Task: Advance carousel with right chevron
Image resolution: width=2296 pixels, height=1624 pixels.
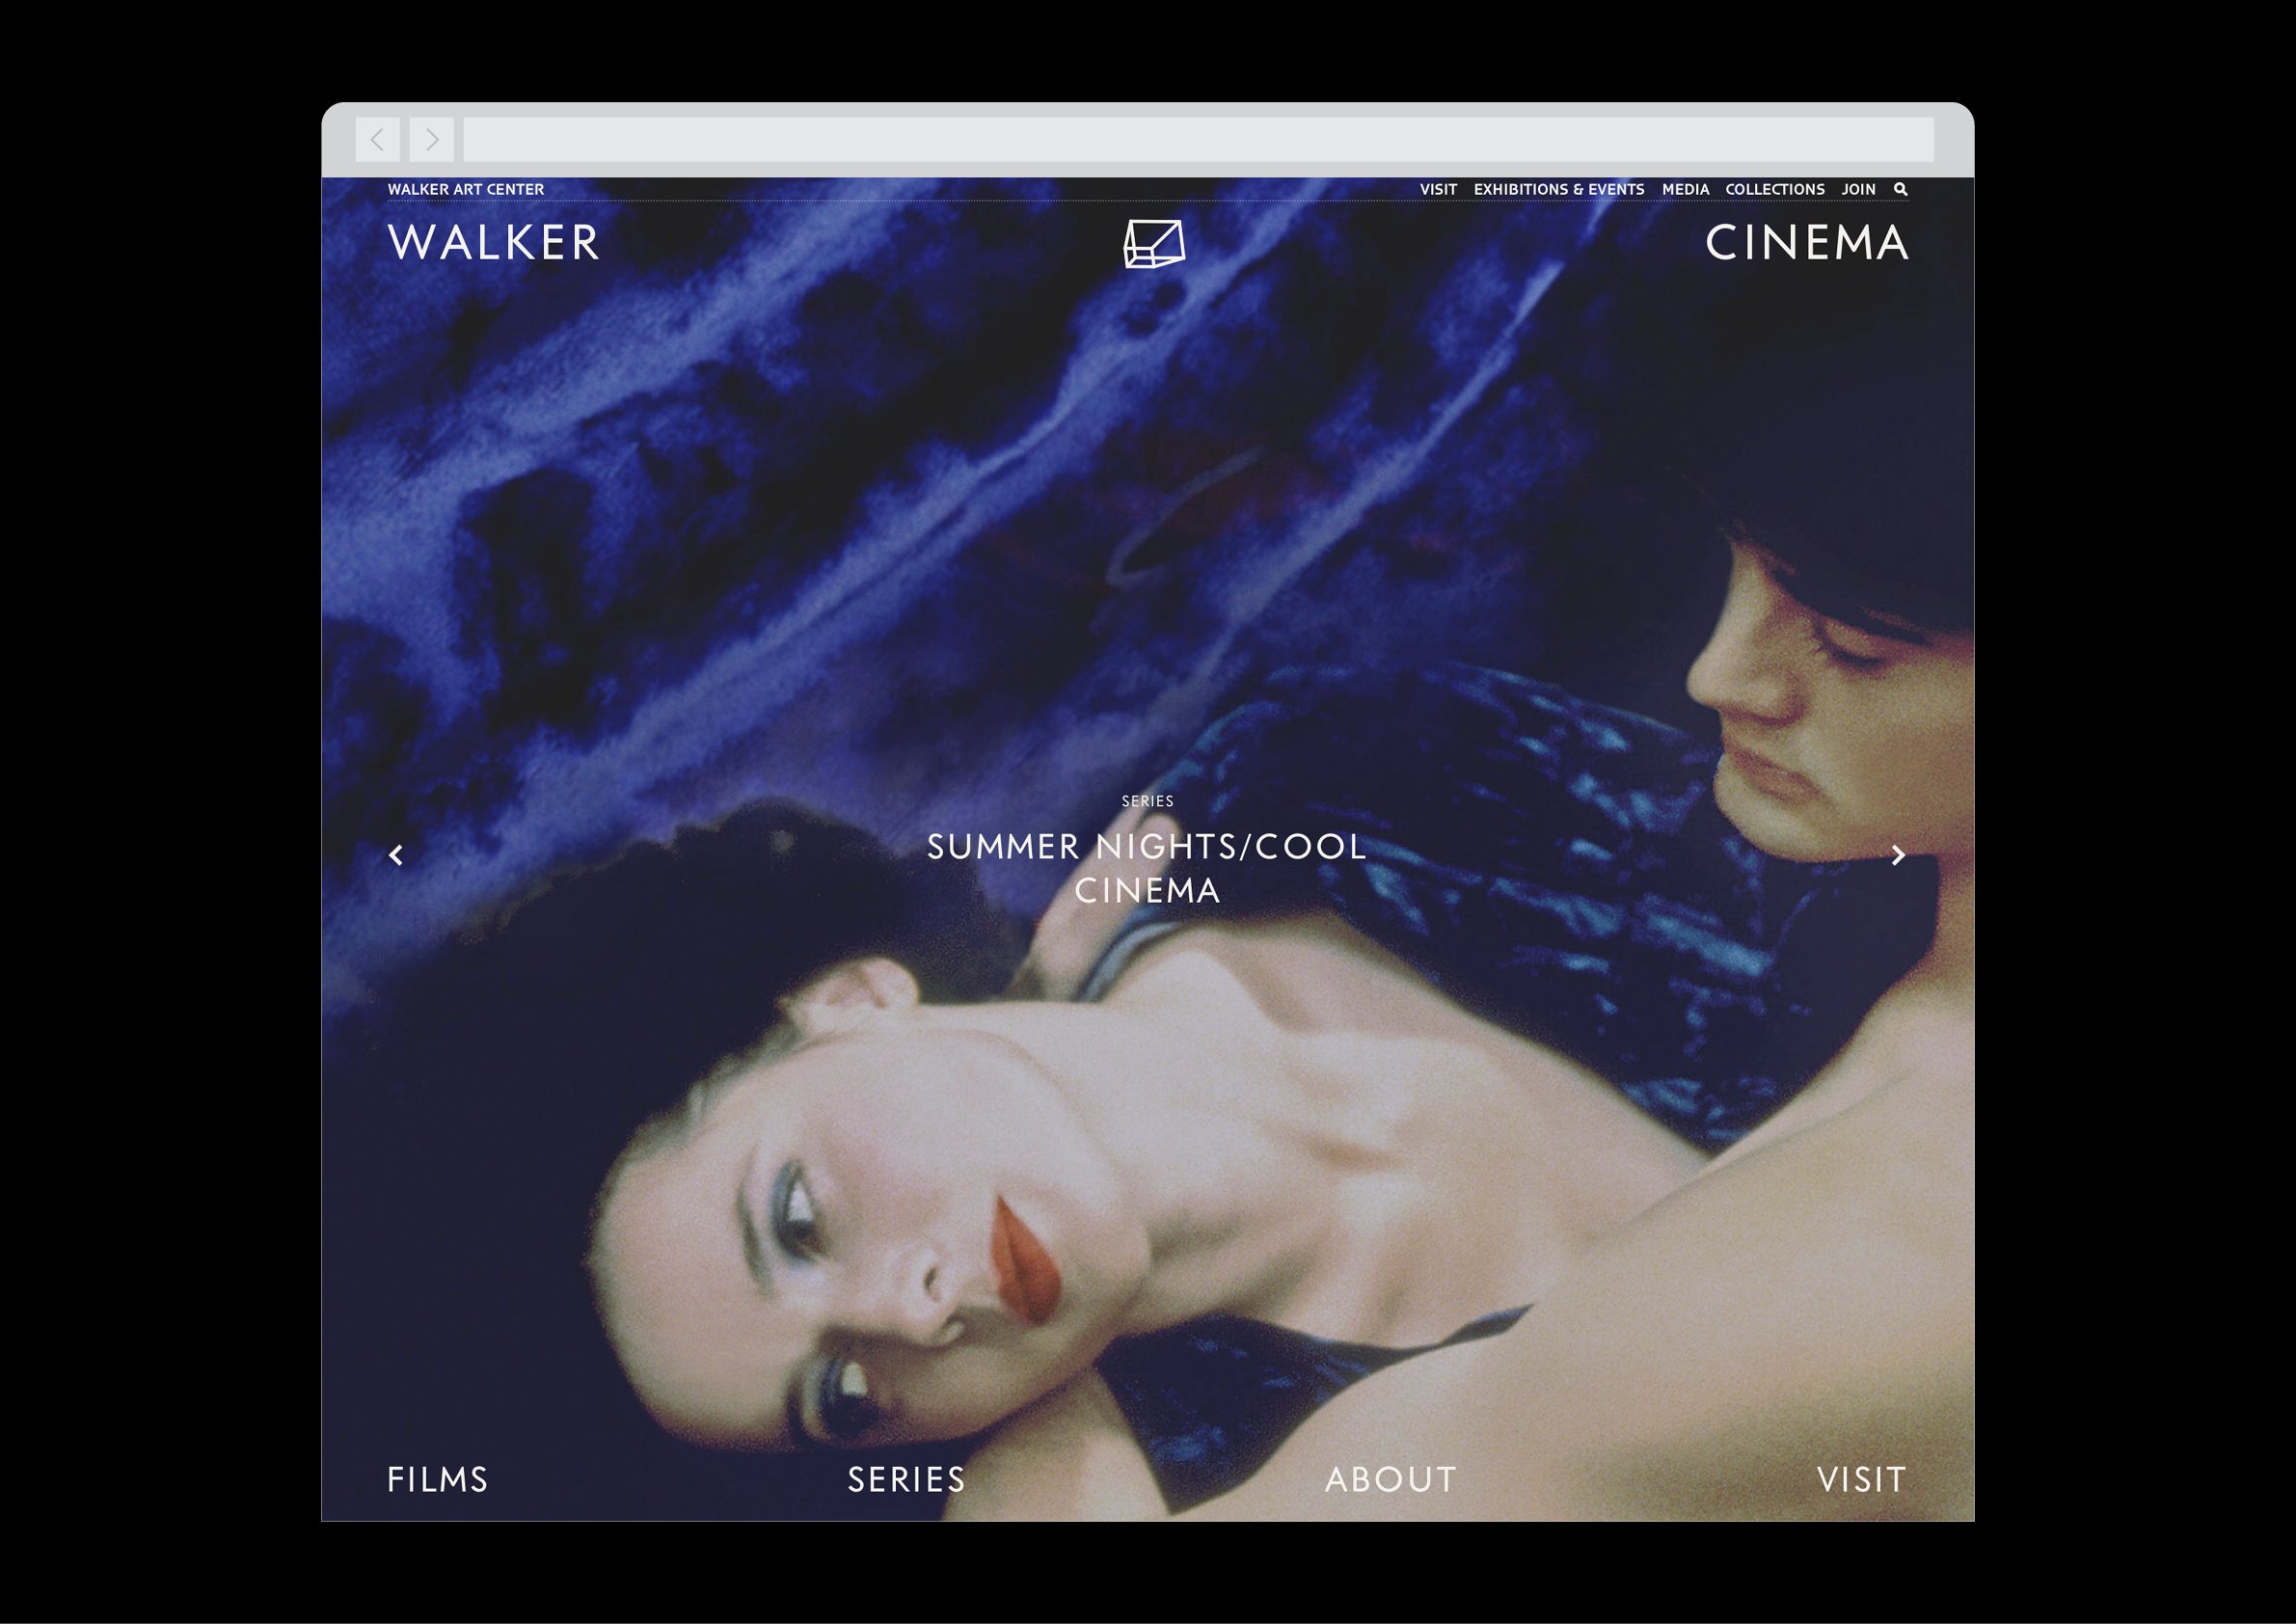Action: coord(1898,855)
